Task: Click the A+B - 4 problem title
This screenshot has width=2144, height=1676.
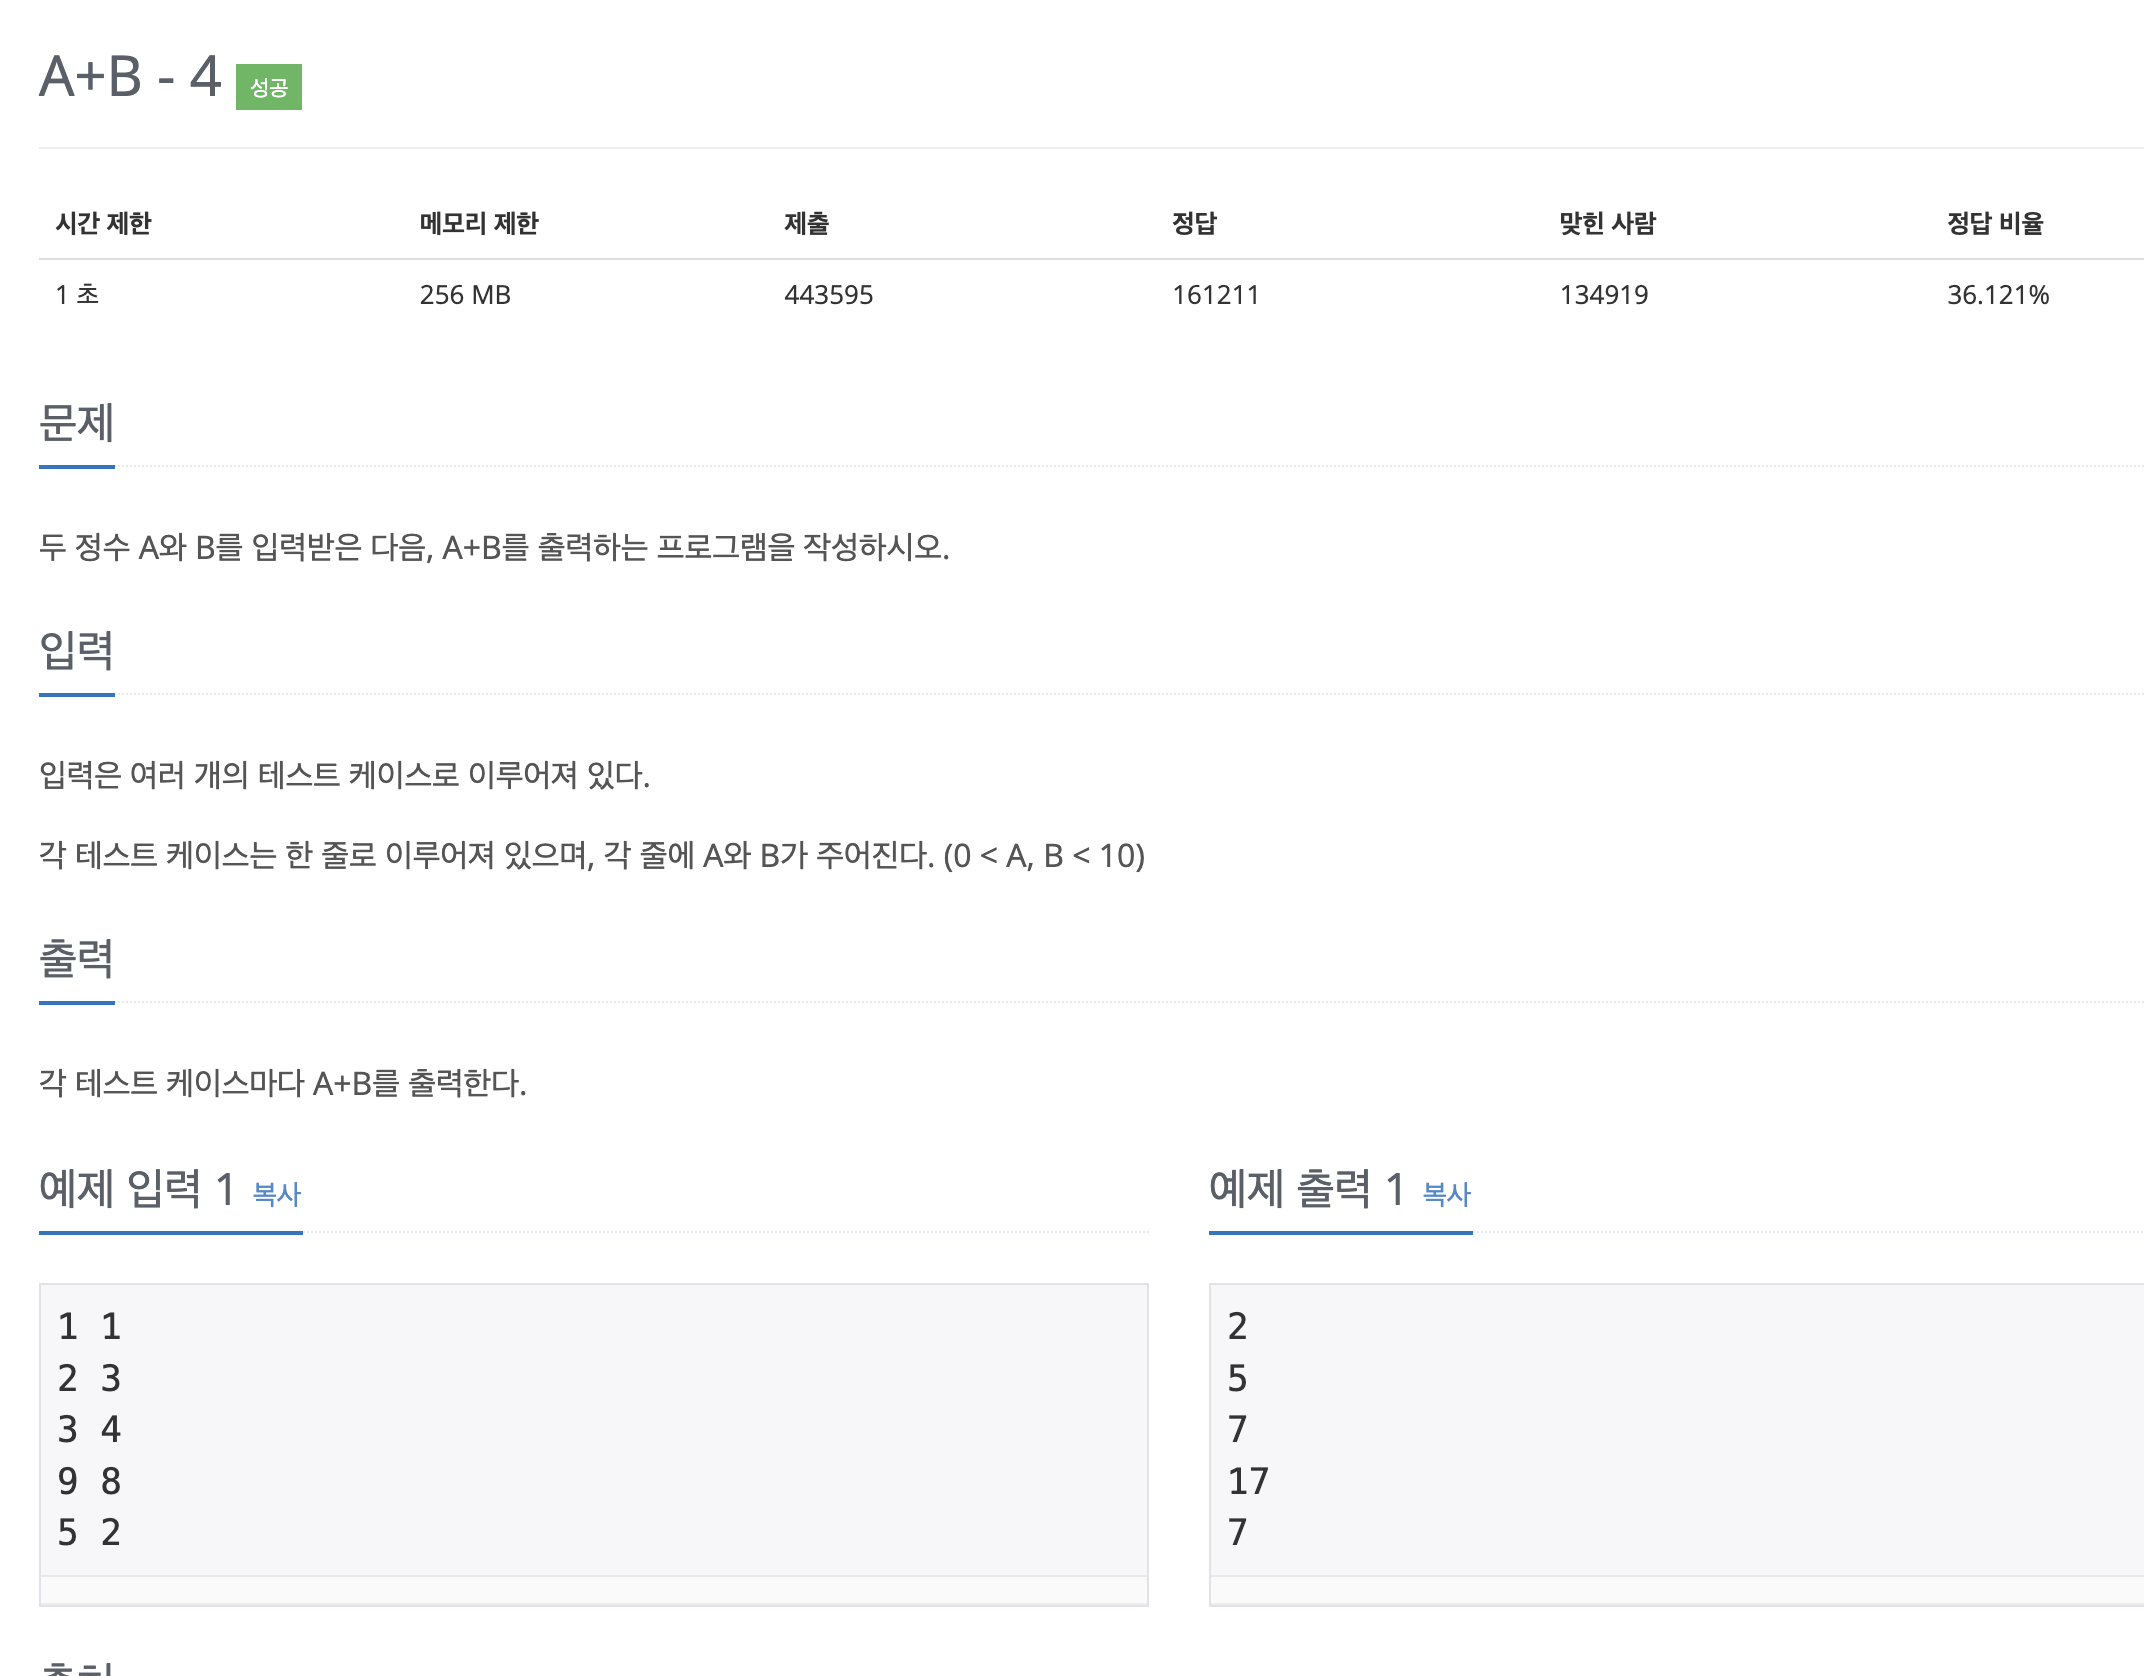Action: (x=130, y=77)
